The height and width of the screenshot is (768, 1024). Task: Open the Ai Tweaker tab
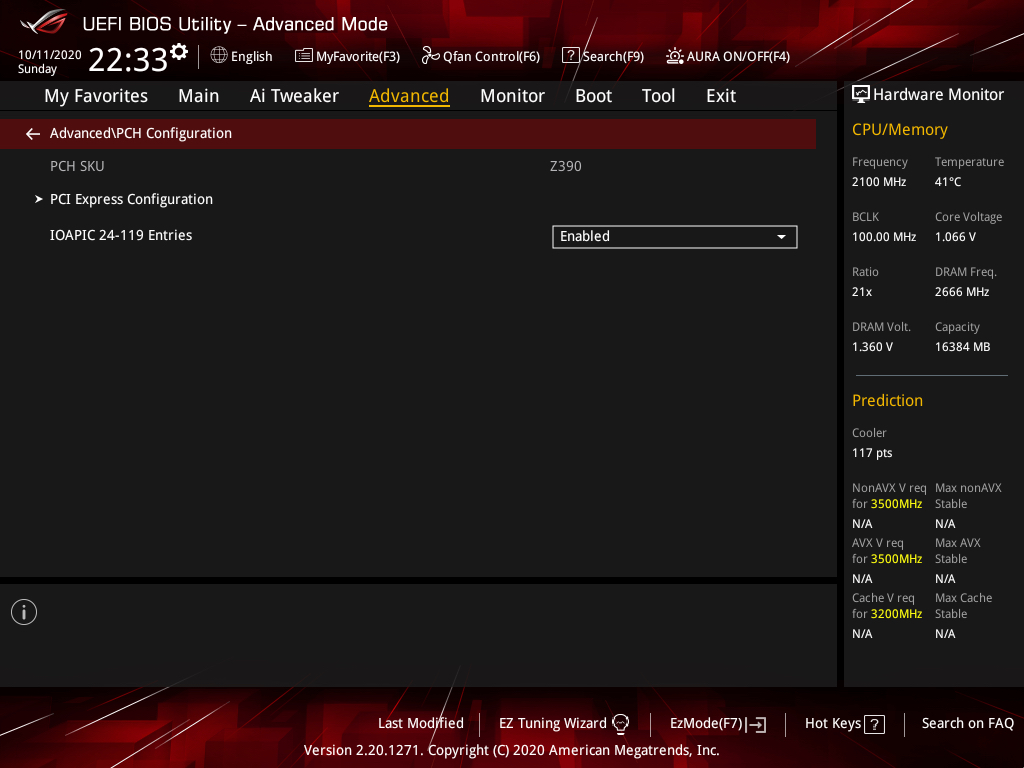pos(294,96)
